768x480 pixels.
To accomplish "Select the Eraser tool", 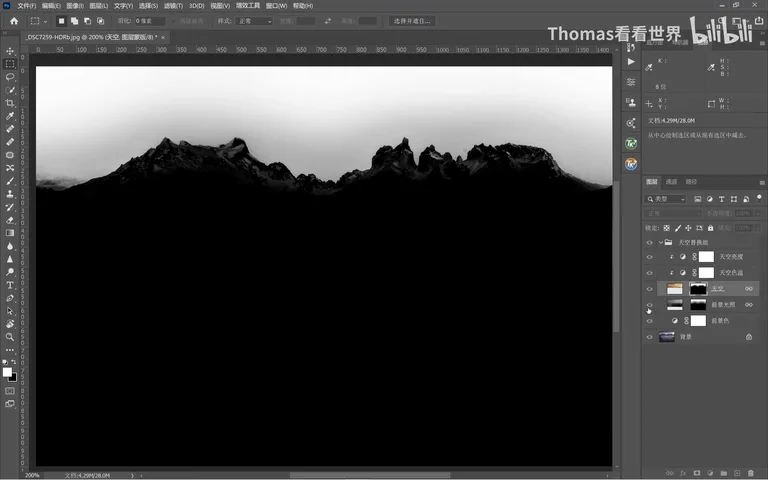I will 10,220.
